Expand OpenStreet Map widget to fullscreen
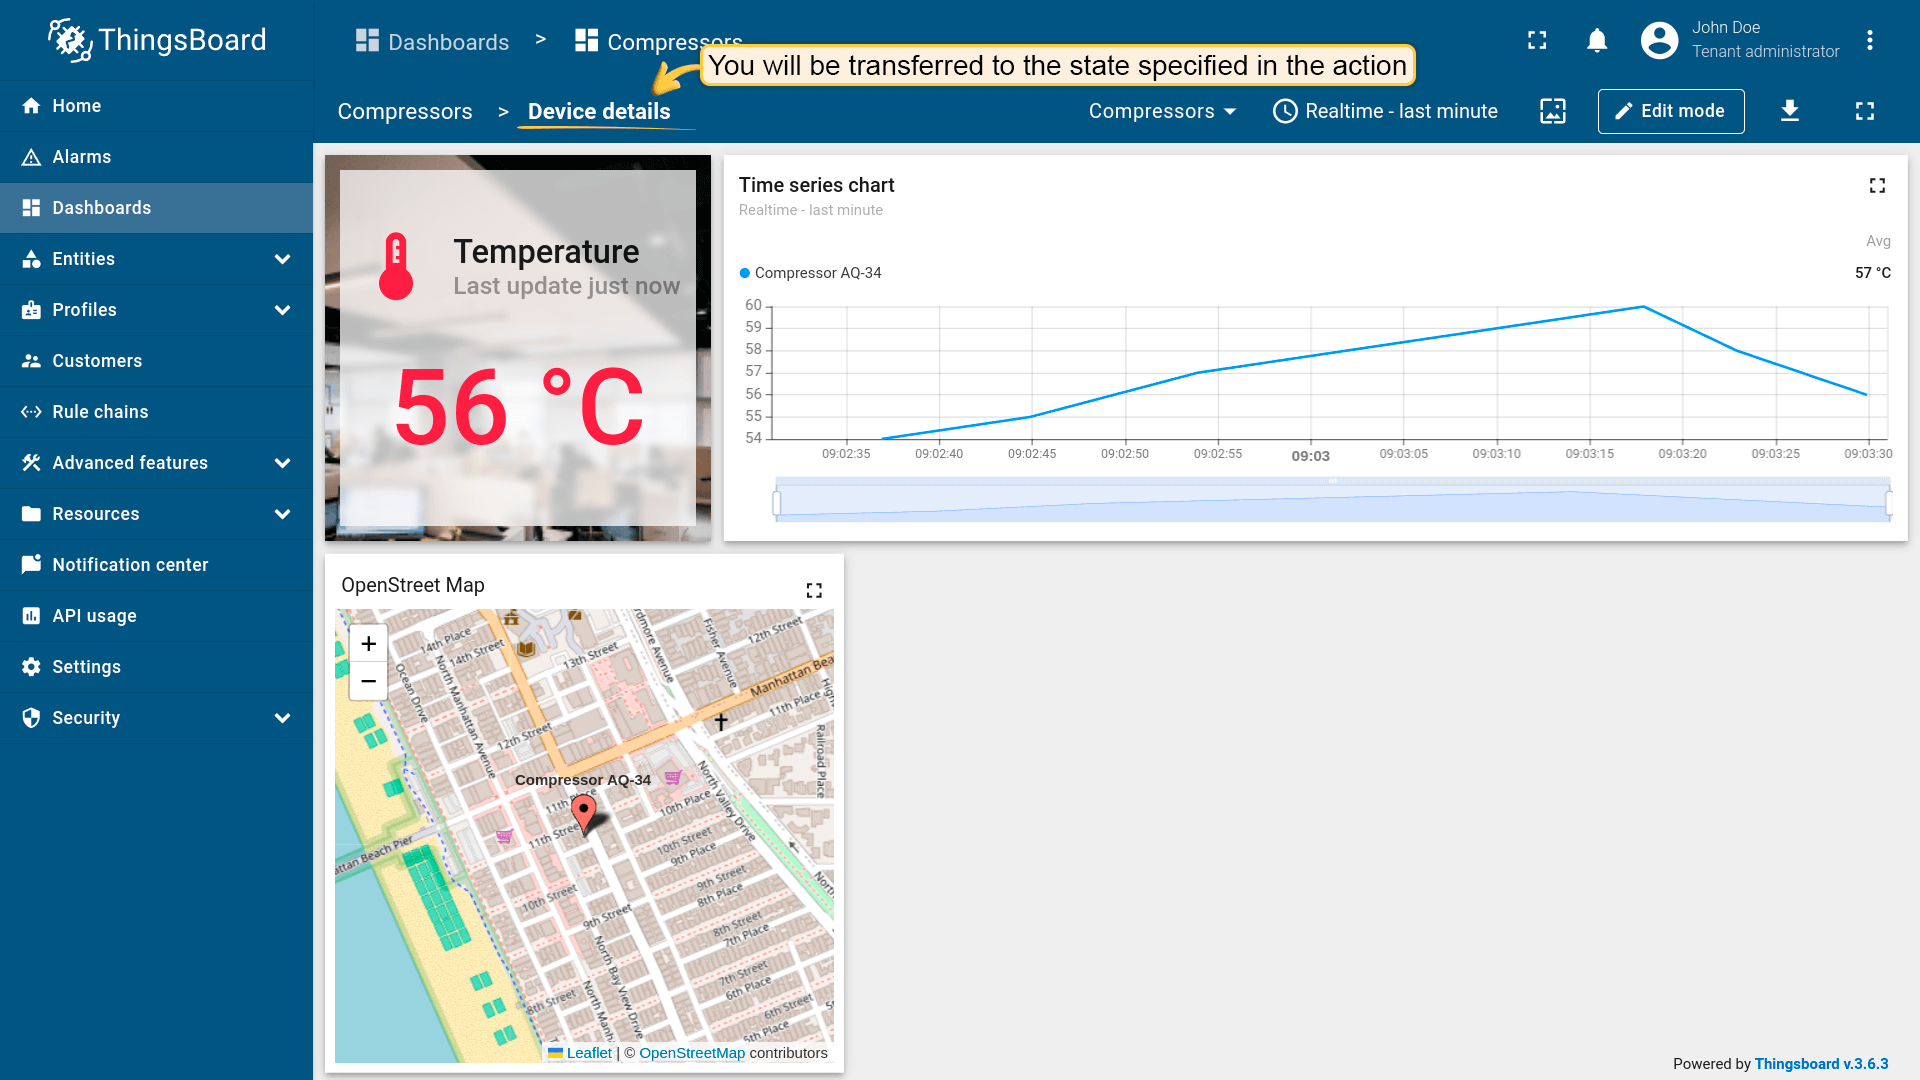 click(814, 591)
